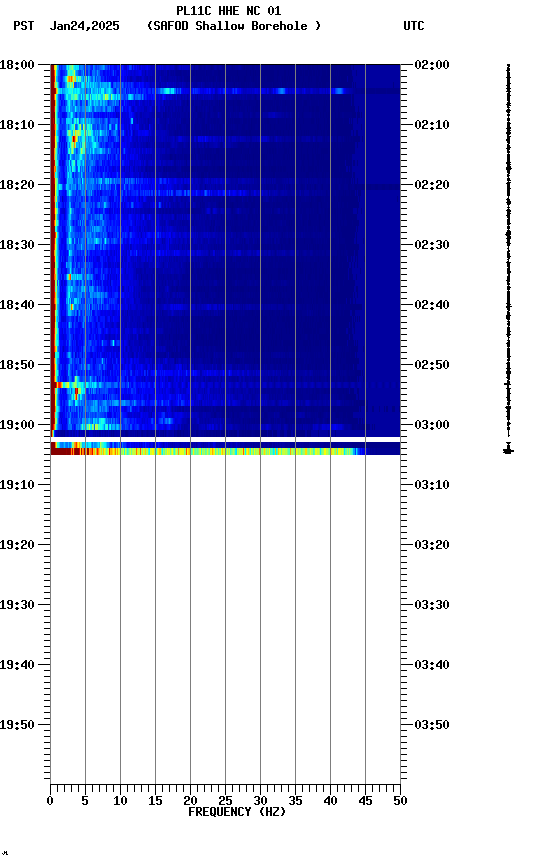
Task: Click the 18:20 PST time label
Action: click(x=17, y=185)
